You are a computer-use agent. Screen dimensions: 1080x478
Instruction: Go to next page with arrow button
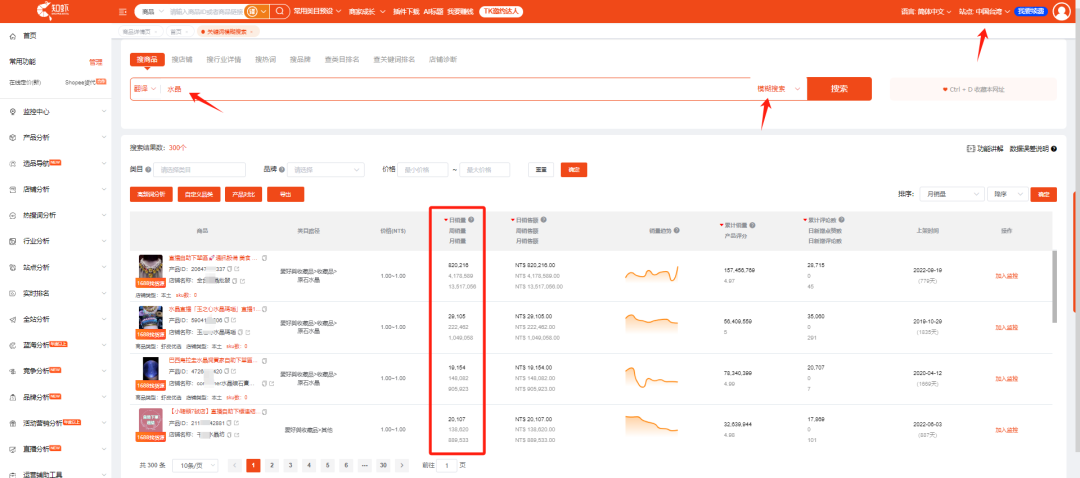point(402,465)
